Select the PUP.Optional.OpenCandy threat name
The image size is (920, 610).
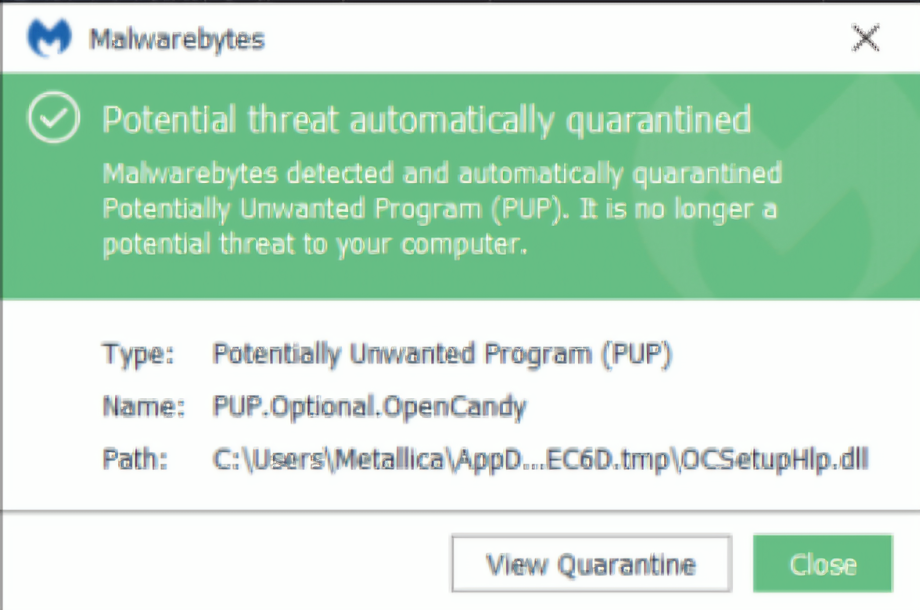click(370, 407)
